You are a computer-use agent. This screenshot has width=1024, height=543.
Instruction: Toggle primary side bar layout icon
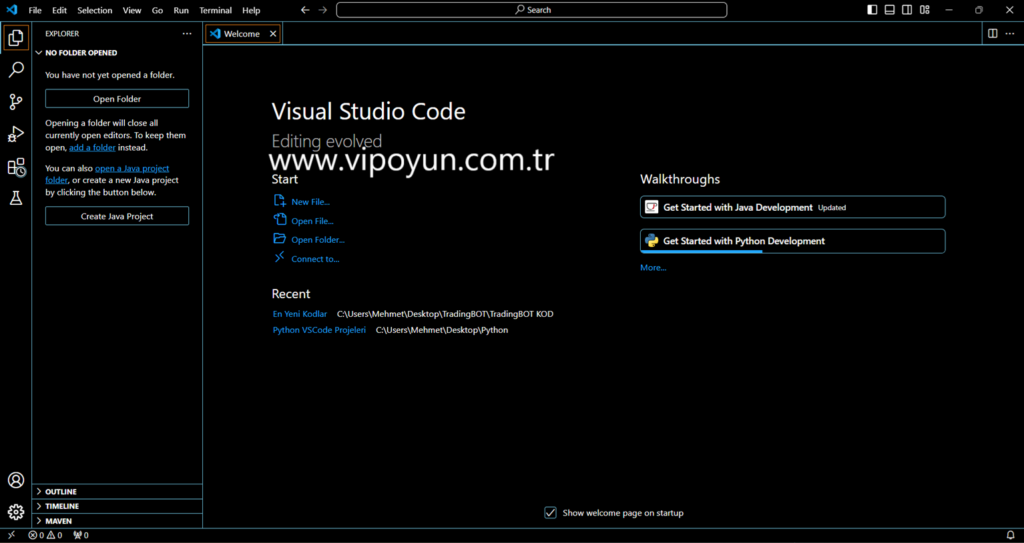tap(872, 10)
